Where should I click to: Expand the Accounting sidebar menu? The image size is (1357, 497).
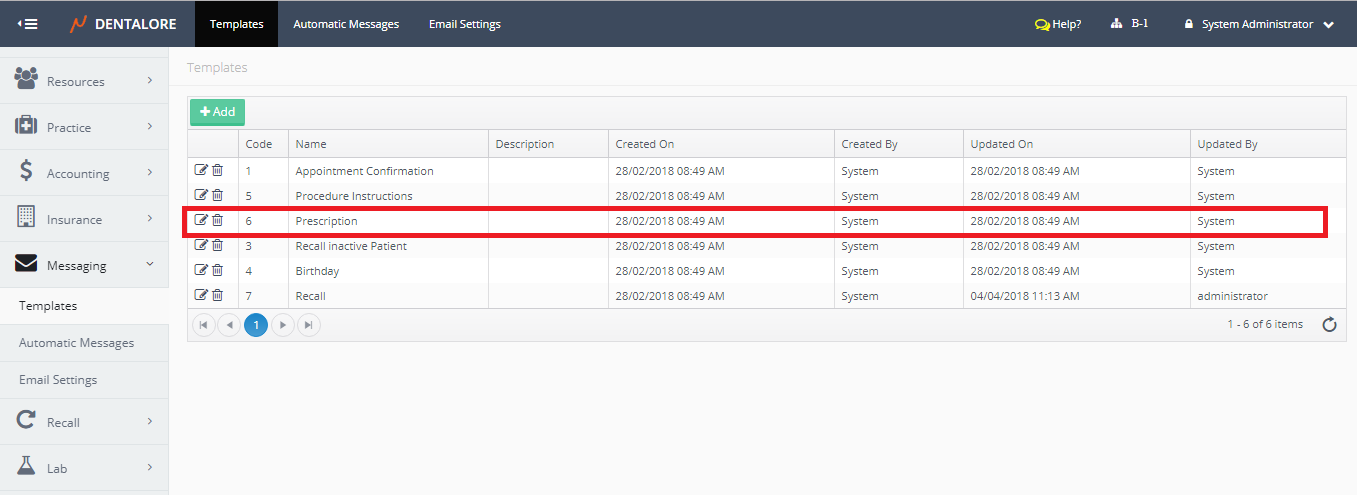click(x=84, y=173)
